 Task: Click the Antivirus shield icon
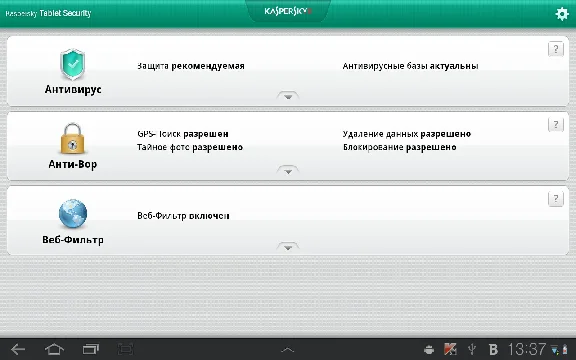click(x=72, y=64)
